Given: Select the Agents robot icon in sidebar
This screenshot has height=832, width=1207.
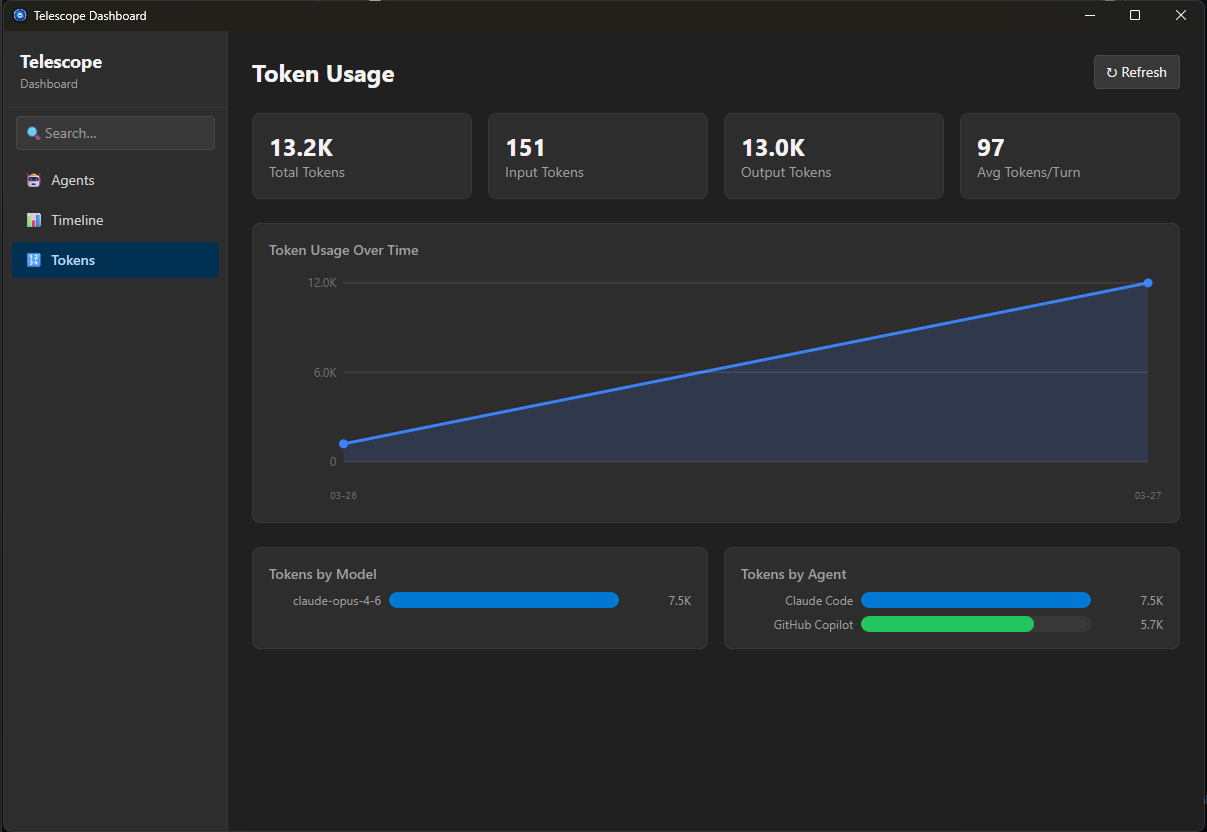Looking at the screenshot, I should [33, 180].
